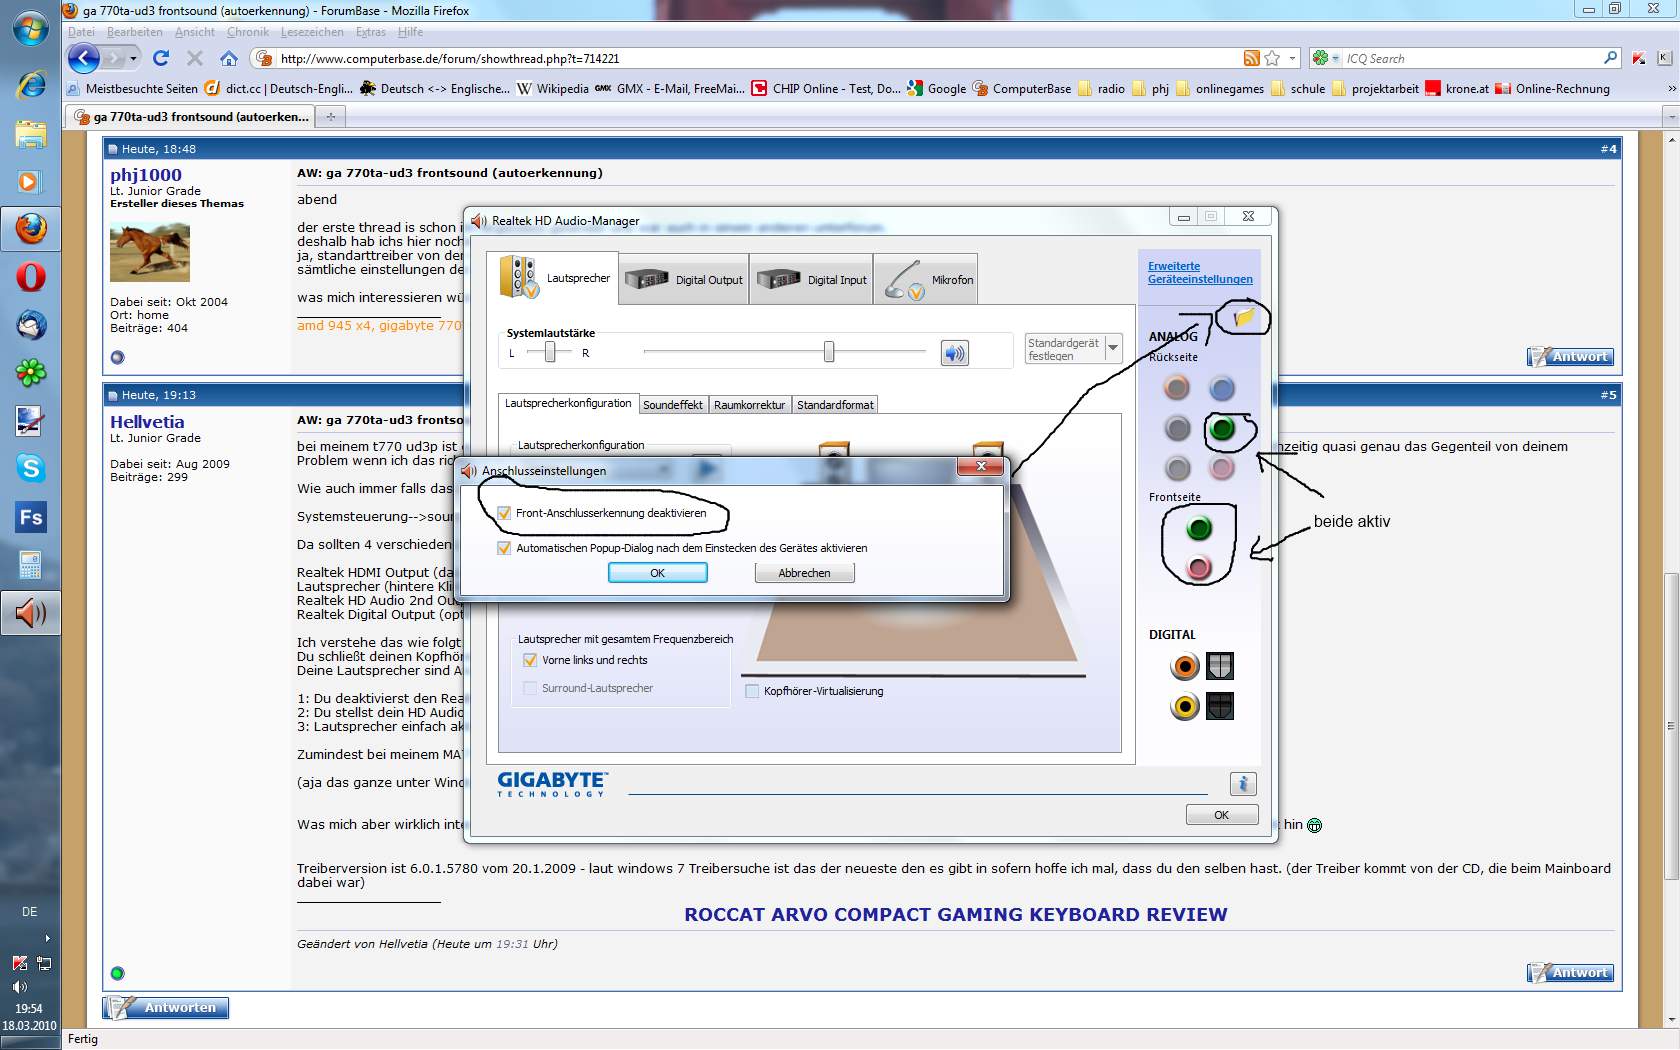This screenshot has width=1680, height=1050.
Task: Click the Windows Start orb
Action: click(30, 28)
